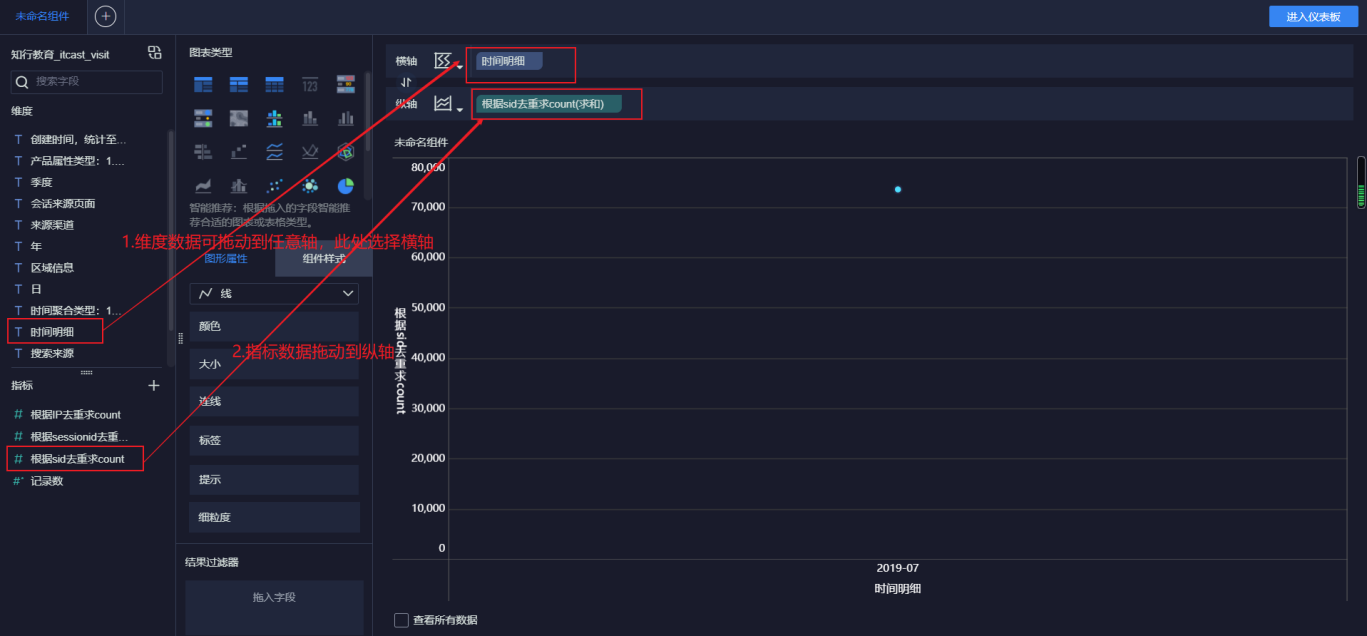Open the 大小 attribute slot
The width and height of the screenshot is (1367, 636).
pyautogui.click(x=274, y=364)
